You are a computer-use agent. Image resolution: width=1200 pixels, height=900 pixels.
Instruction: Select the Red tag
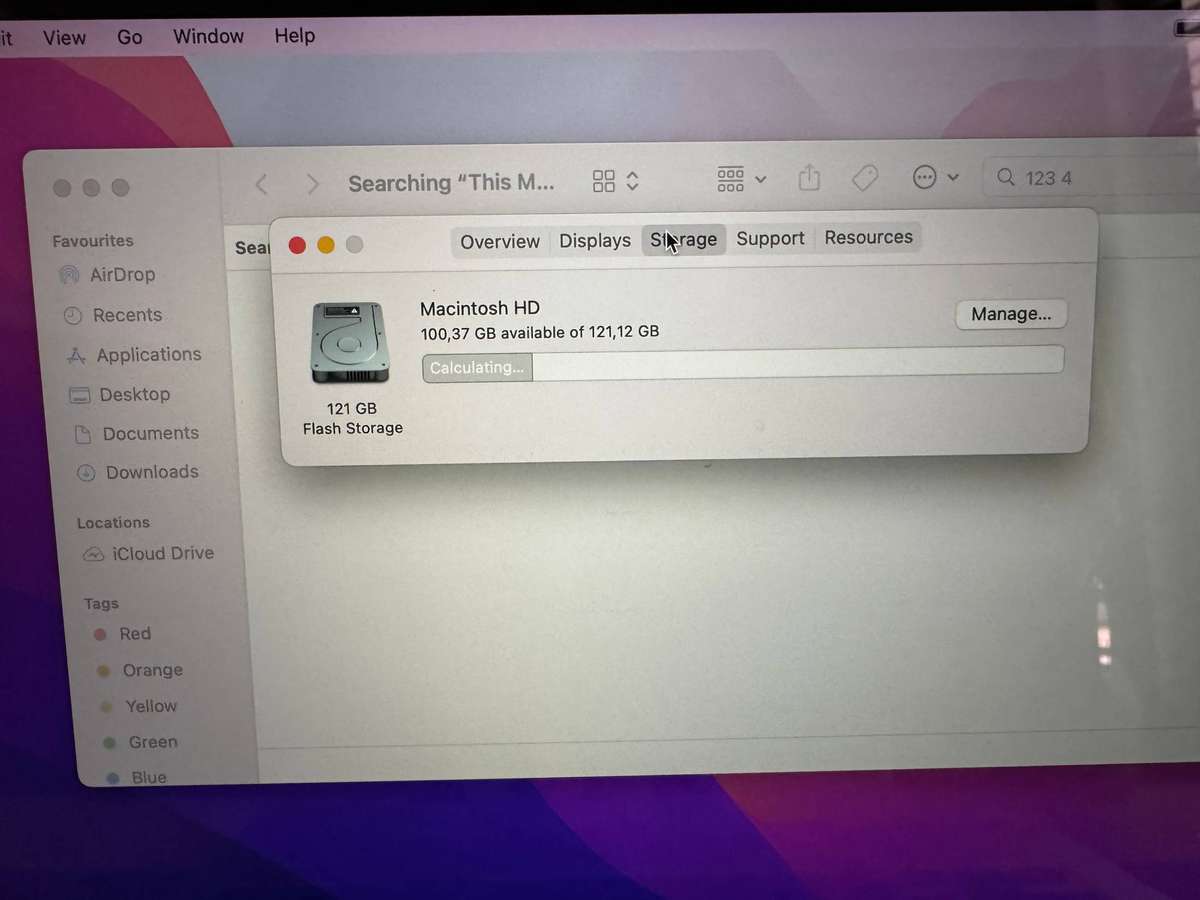click(135, 634)
